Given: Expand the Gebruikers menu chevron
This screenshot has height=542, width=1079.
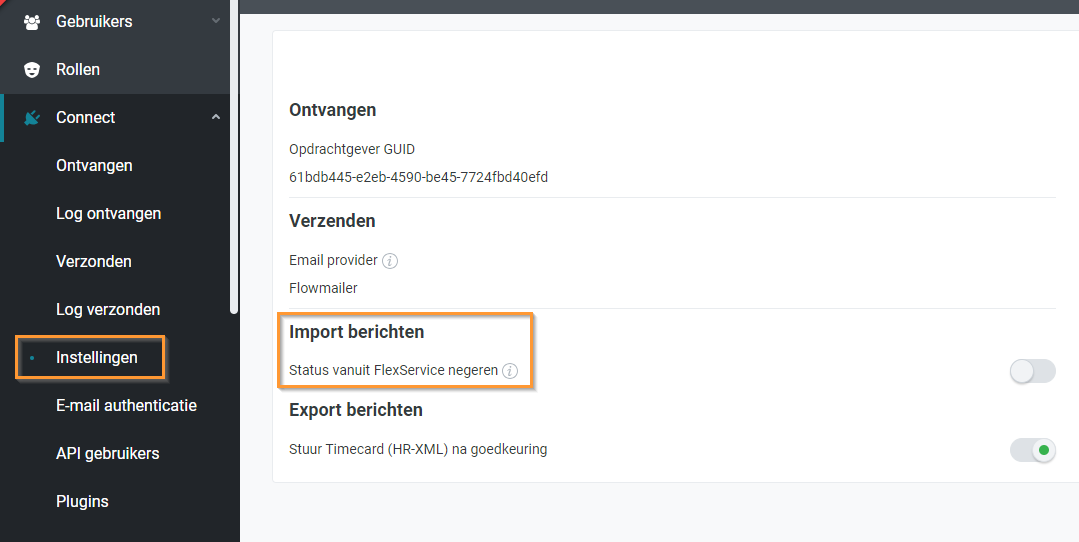Looking at the screenshot, I should pyautogui.click(x=215, y=21).
